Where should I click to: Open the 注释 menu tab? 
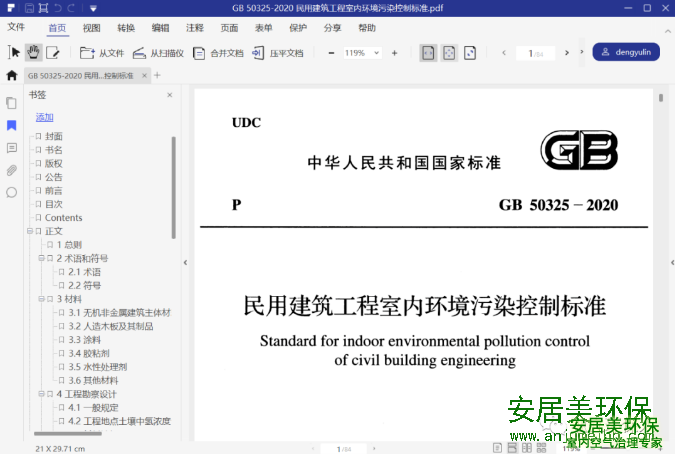coord(194,28)
